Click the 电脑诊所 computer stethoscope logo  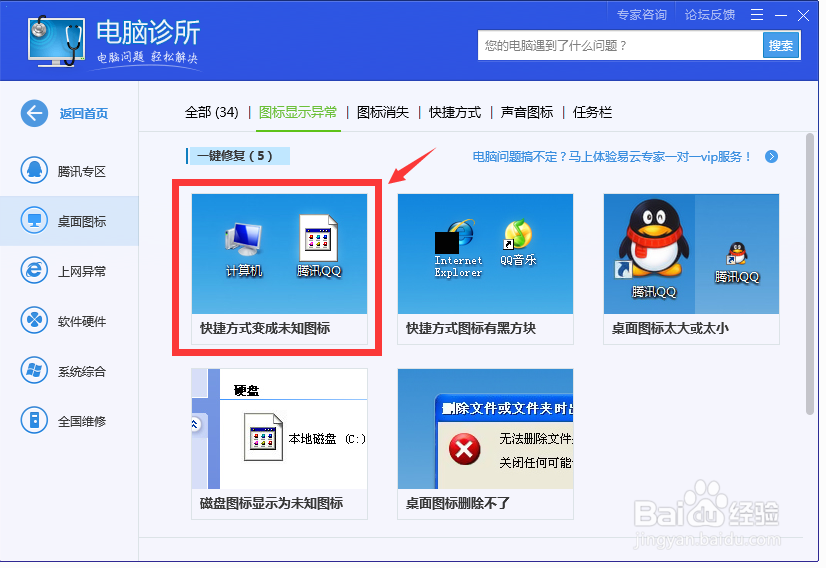(56, 41)
